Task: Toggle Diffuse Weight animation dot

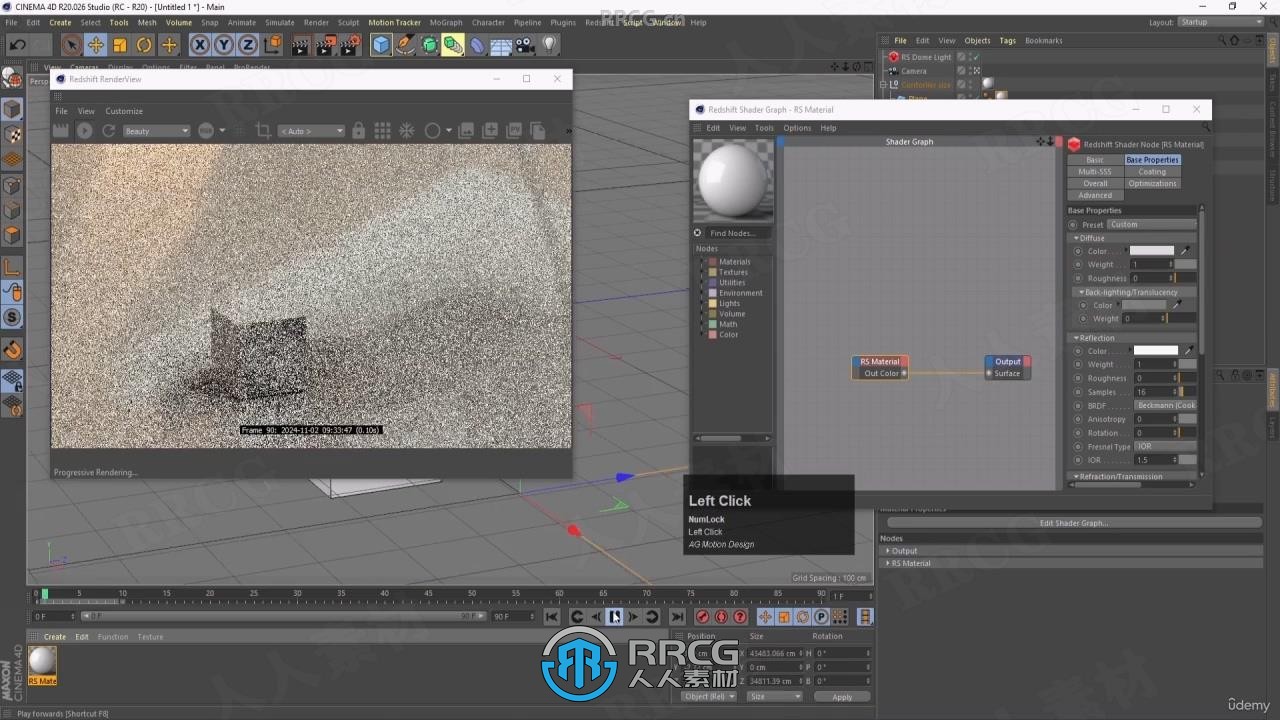Action: click(1079, 265)
